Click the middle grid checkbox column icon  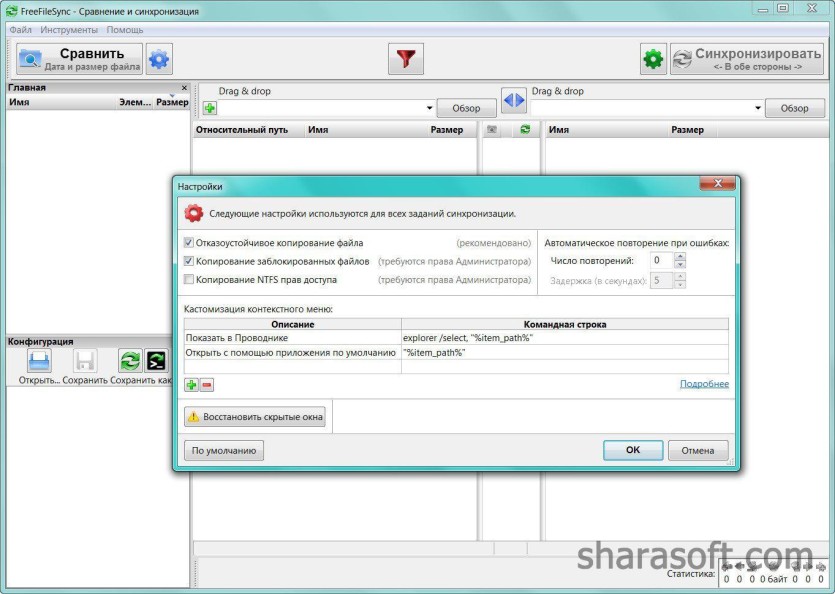point(492,130)
